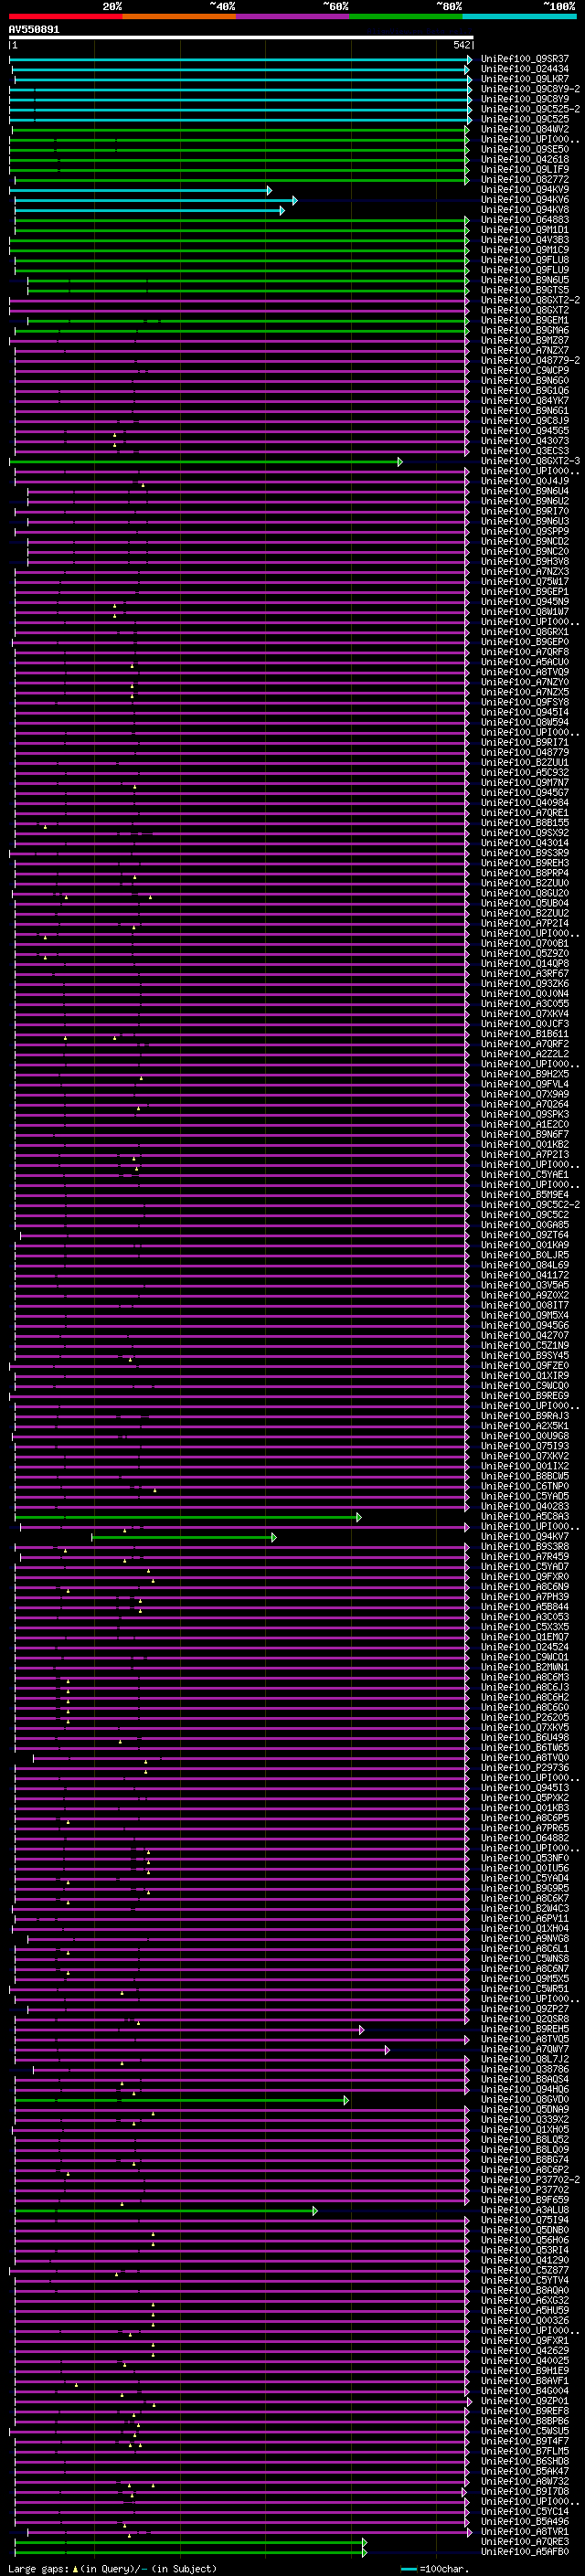Viewport: 585px width, 2576px height.
Task: Open hit UniRef100_Q9LKR7
Action: pyautogui.click(x=525, y=79)
